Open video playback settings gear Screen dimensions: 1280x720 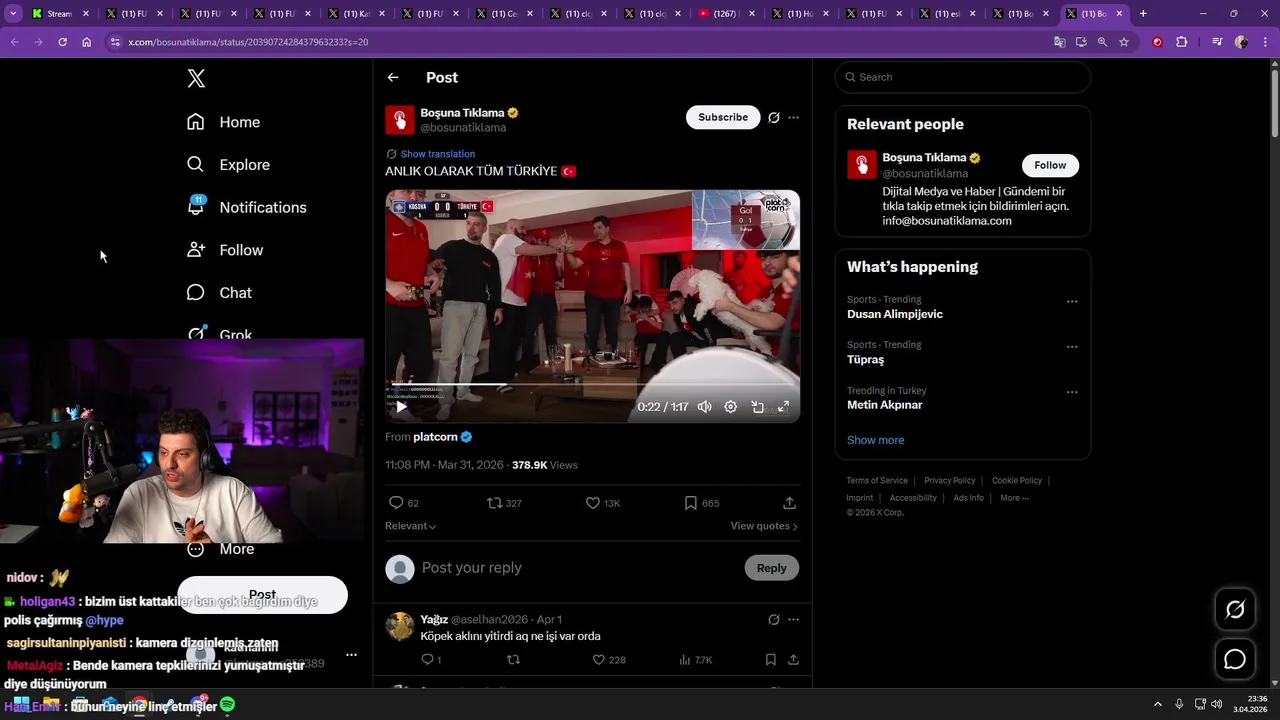730,407
